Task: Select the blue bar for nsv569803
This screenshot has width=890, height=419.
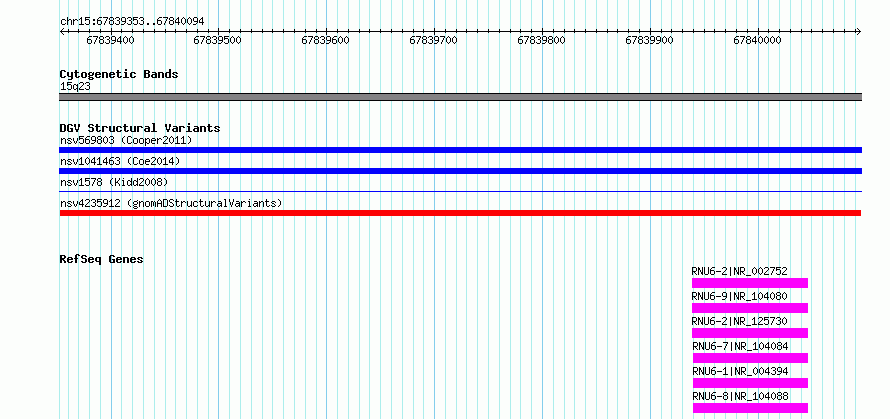Action: pyautogui.click(x=460, y=150)
